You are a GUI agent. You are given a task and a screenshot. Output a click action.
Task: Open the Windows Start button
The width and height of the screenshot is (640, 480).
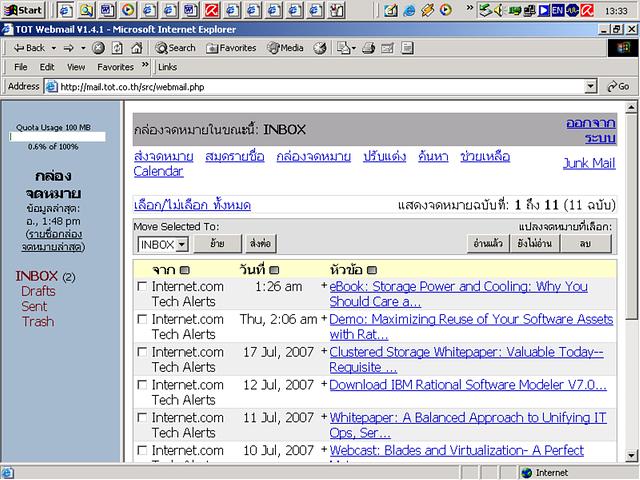(x=22, y=10)
